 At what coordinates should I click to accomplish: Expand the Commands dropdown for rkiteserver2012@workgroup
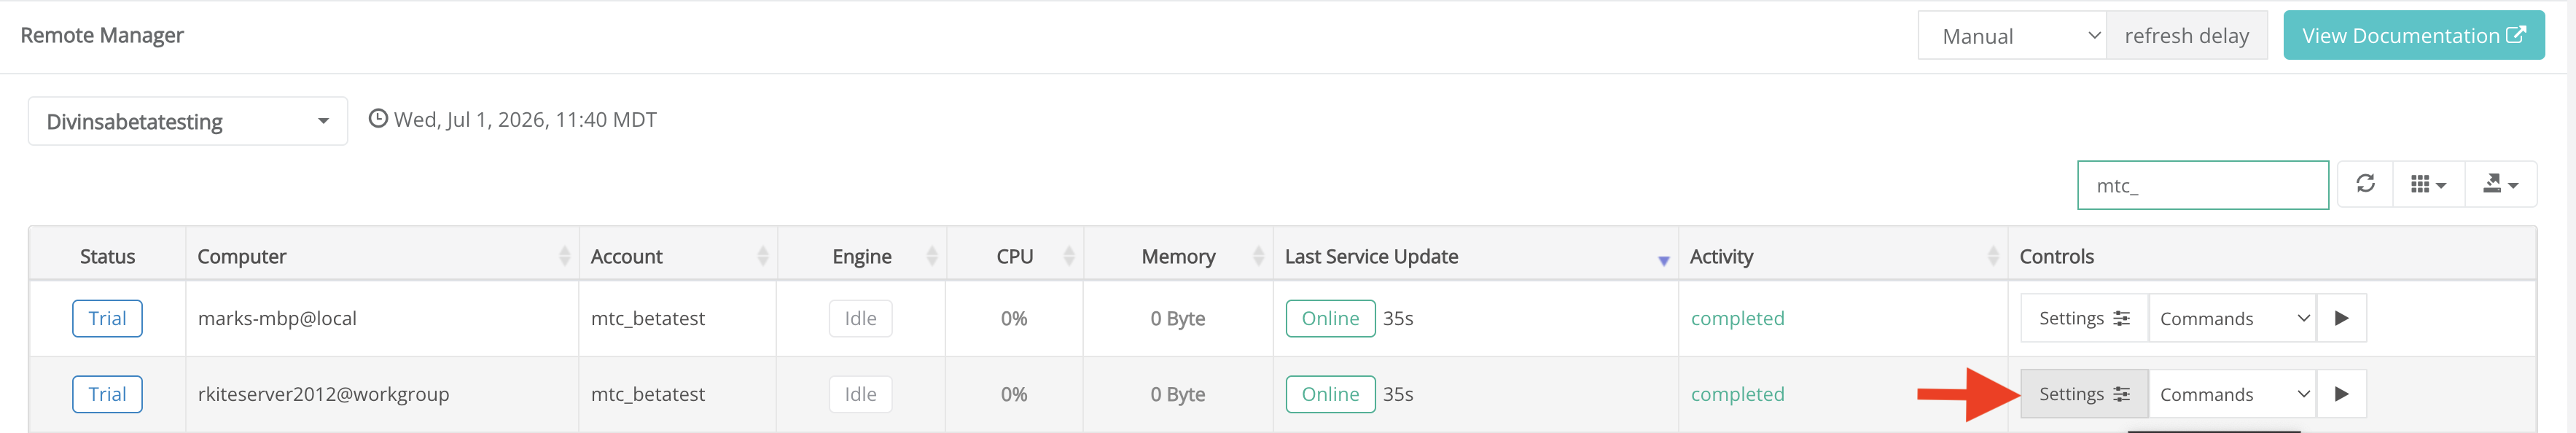pos(2233,394)
